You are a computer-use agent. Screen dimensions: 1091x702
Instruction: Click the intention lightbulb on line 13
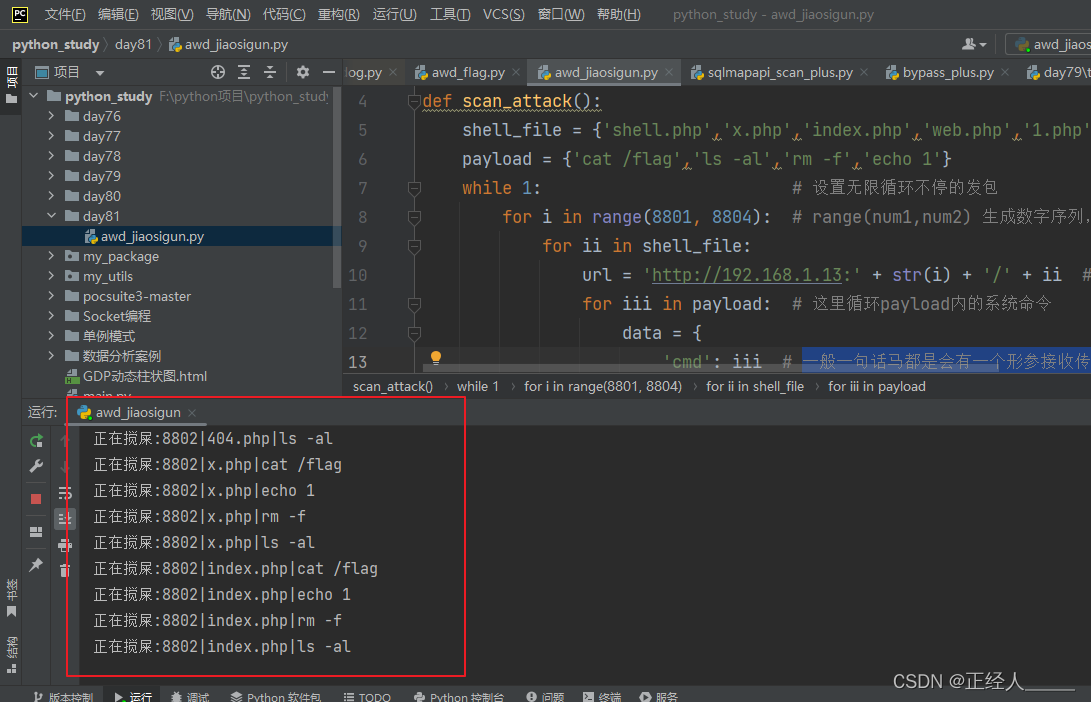click(x=436, y=358)
